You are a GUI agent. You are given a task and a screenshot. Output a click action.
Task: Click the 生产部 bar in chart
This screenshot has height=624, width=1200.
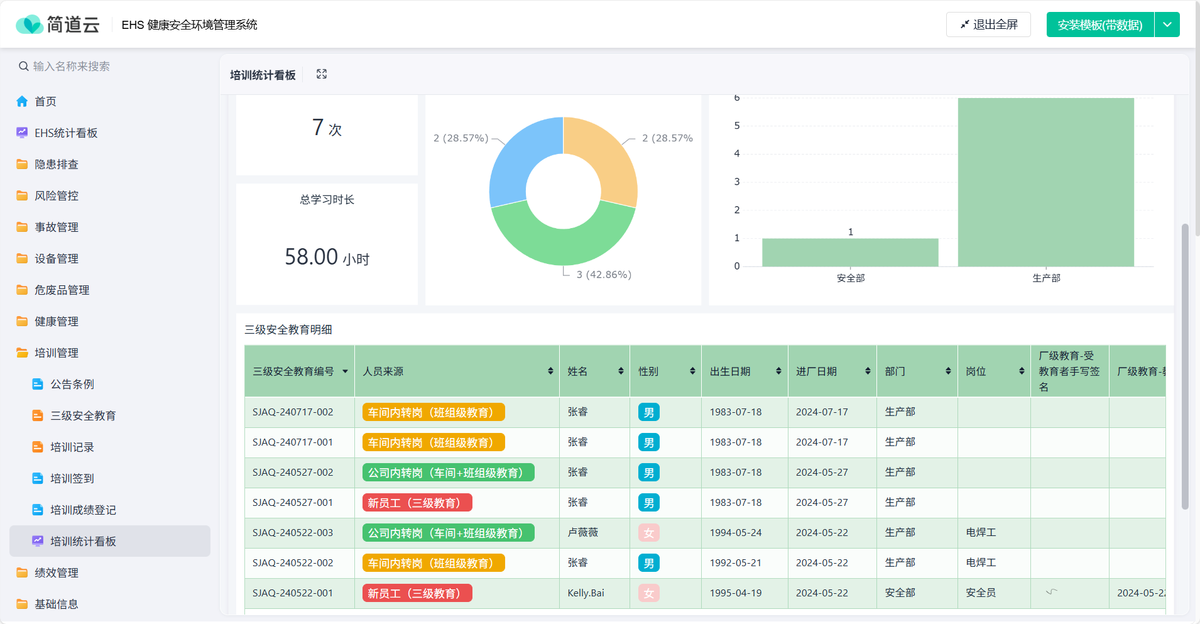pos(1045,182)
